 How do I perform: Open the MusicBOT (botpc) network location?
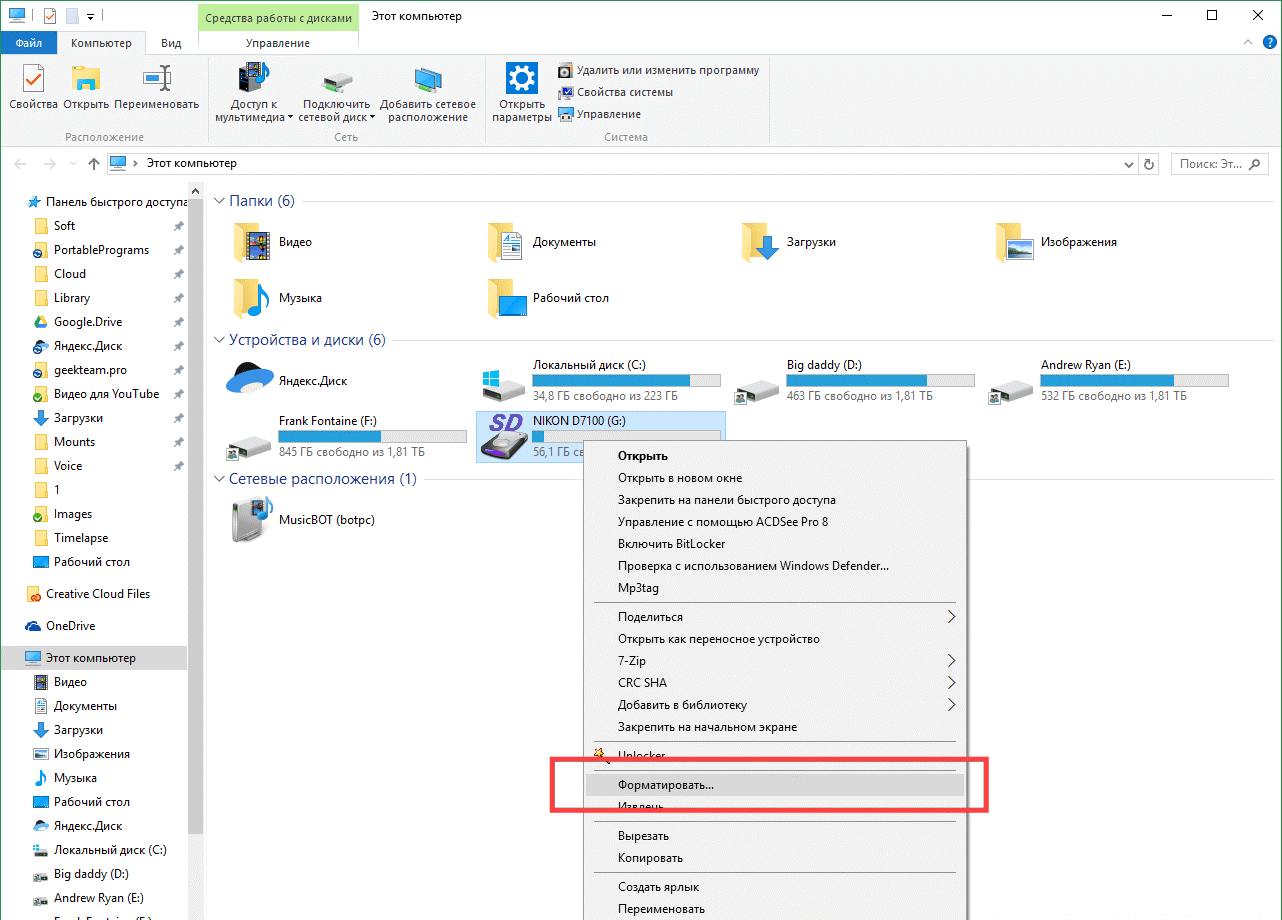251,519
